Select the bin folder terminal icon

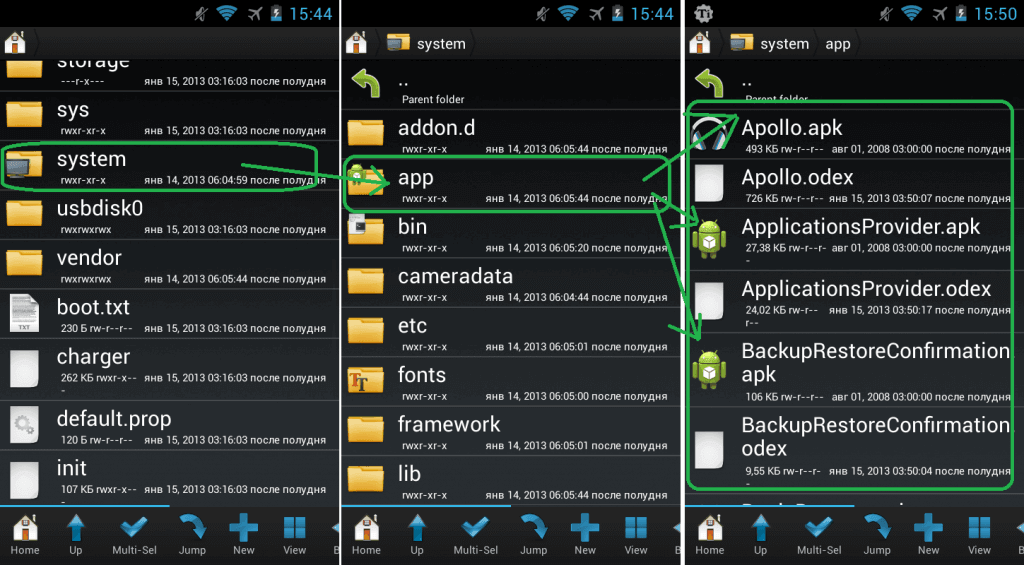point(366,233)
